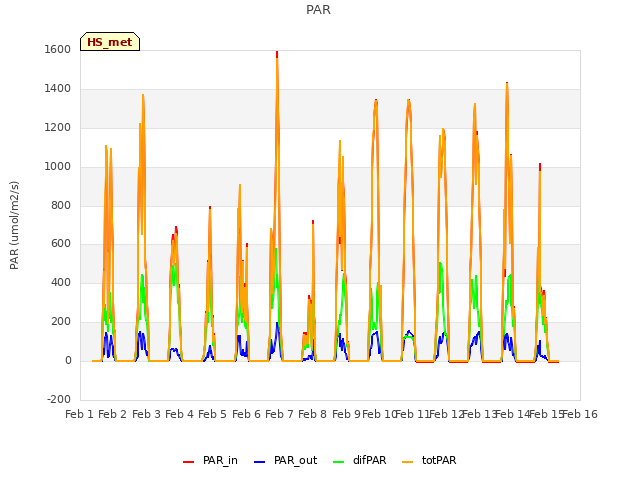This screenshot has height=480, width=640.
Task: Click the Feb 3 x-axis label
Action: coord(146,414)
